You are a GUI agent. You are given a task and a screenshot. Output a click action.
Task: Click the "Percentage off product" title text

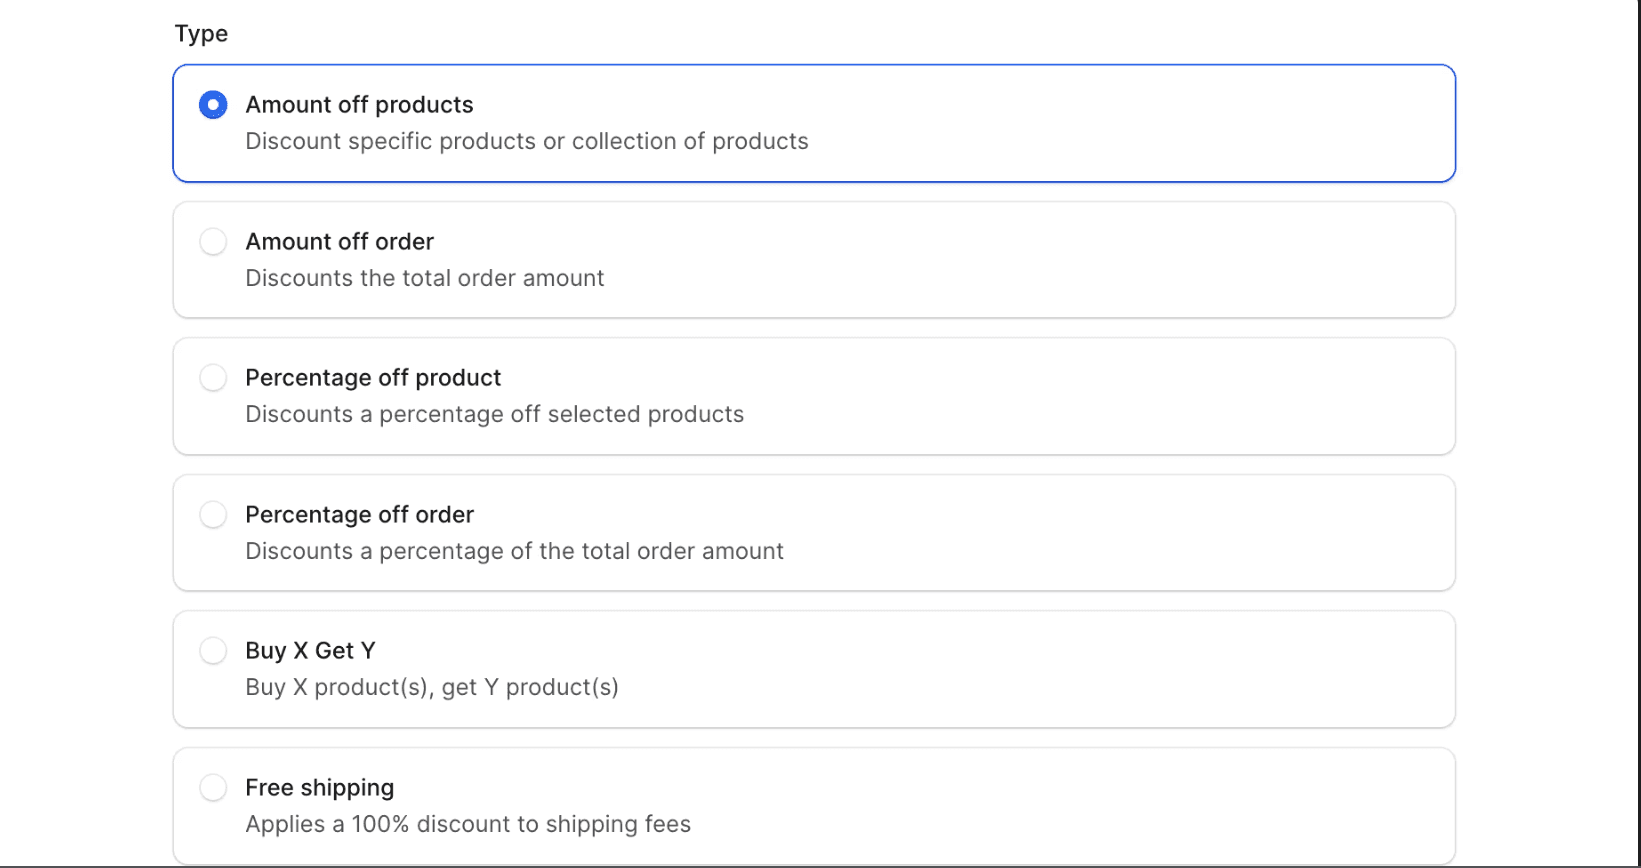373,378
